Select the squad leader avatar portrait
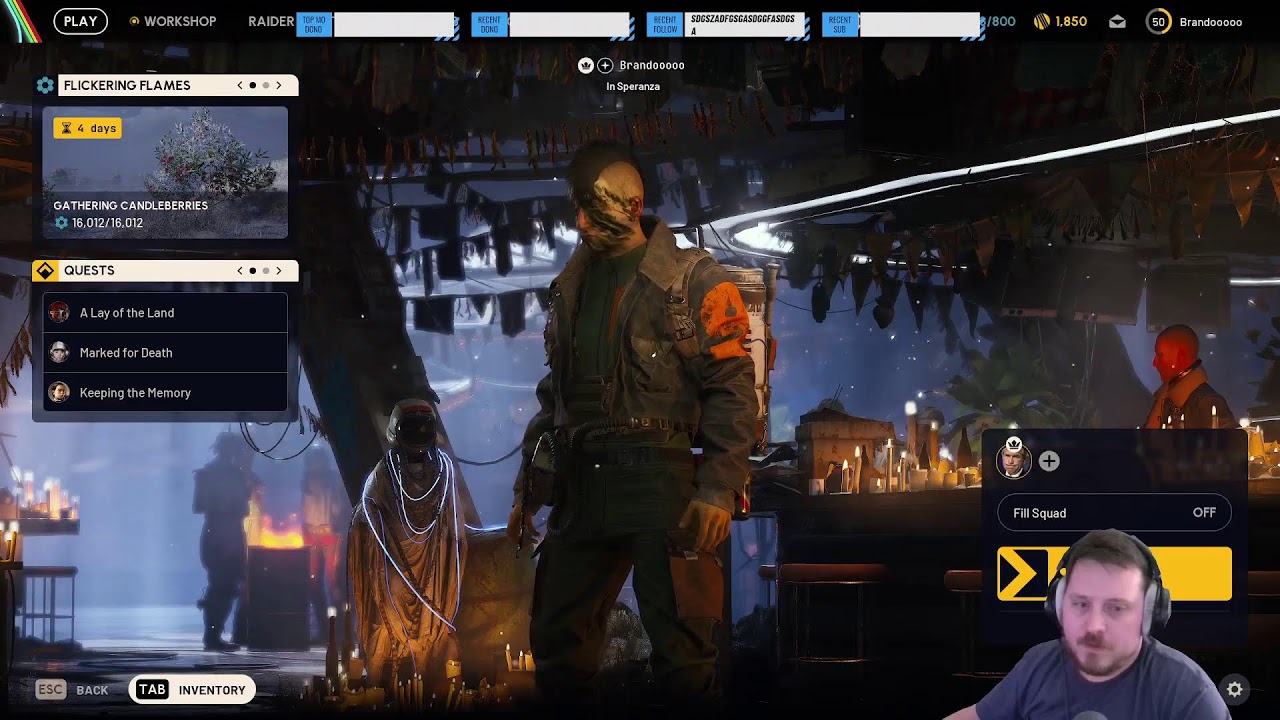The image size is (1280, 720). pyautogui.click(x=1014, y=460)
